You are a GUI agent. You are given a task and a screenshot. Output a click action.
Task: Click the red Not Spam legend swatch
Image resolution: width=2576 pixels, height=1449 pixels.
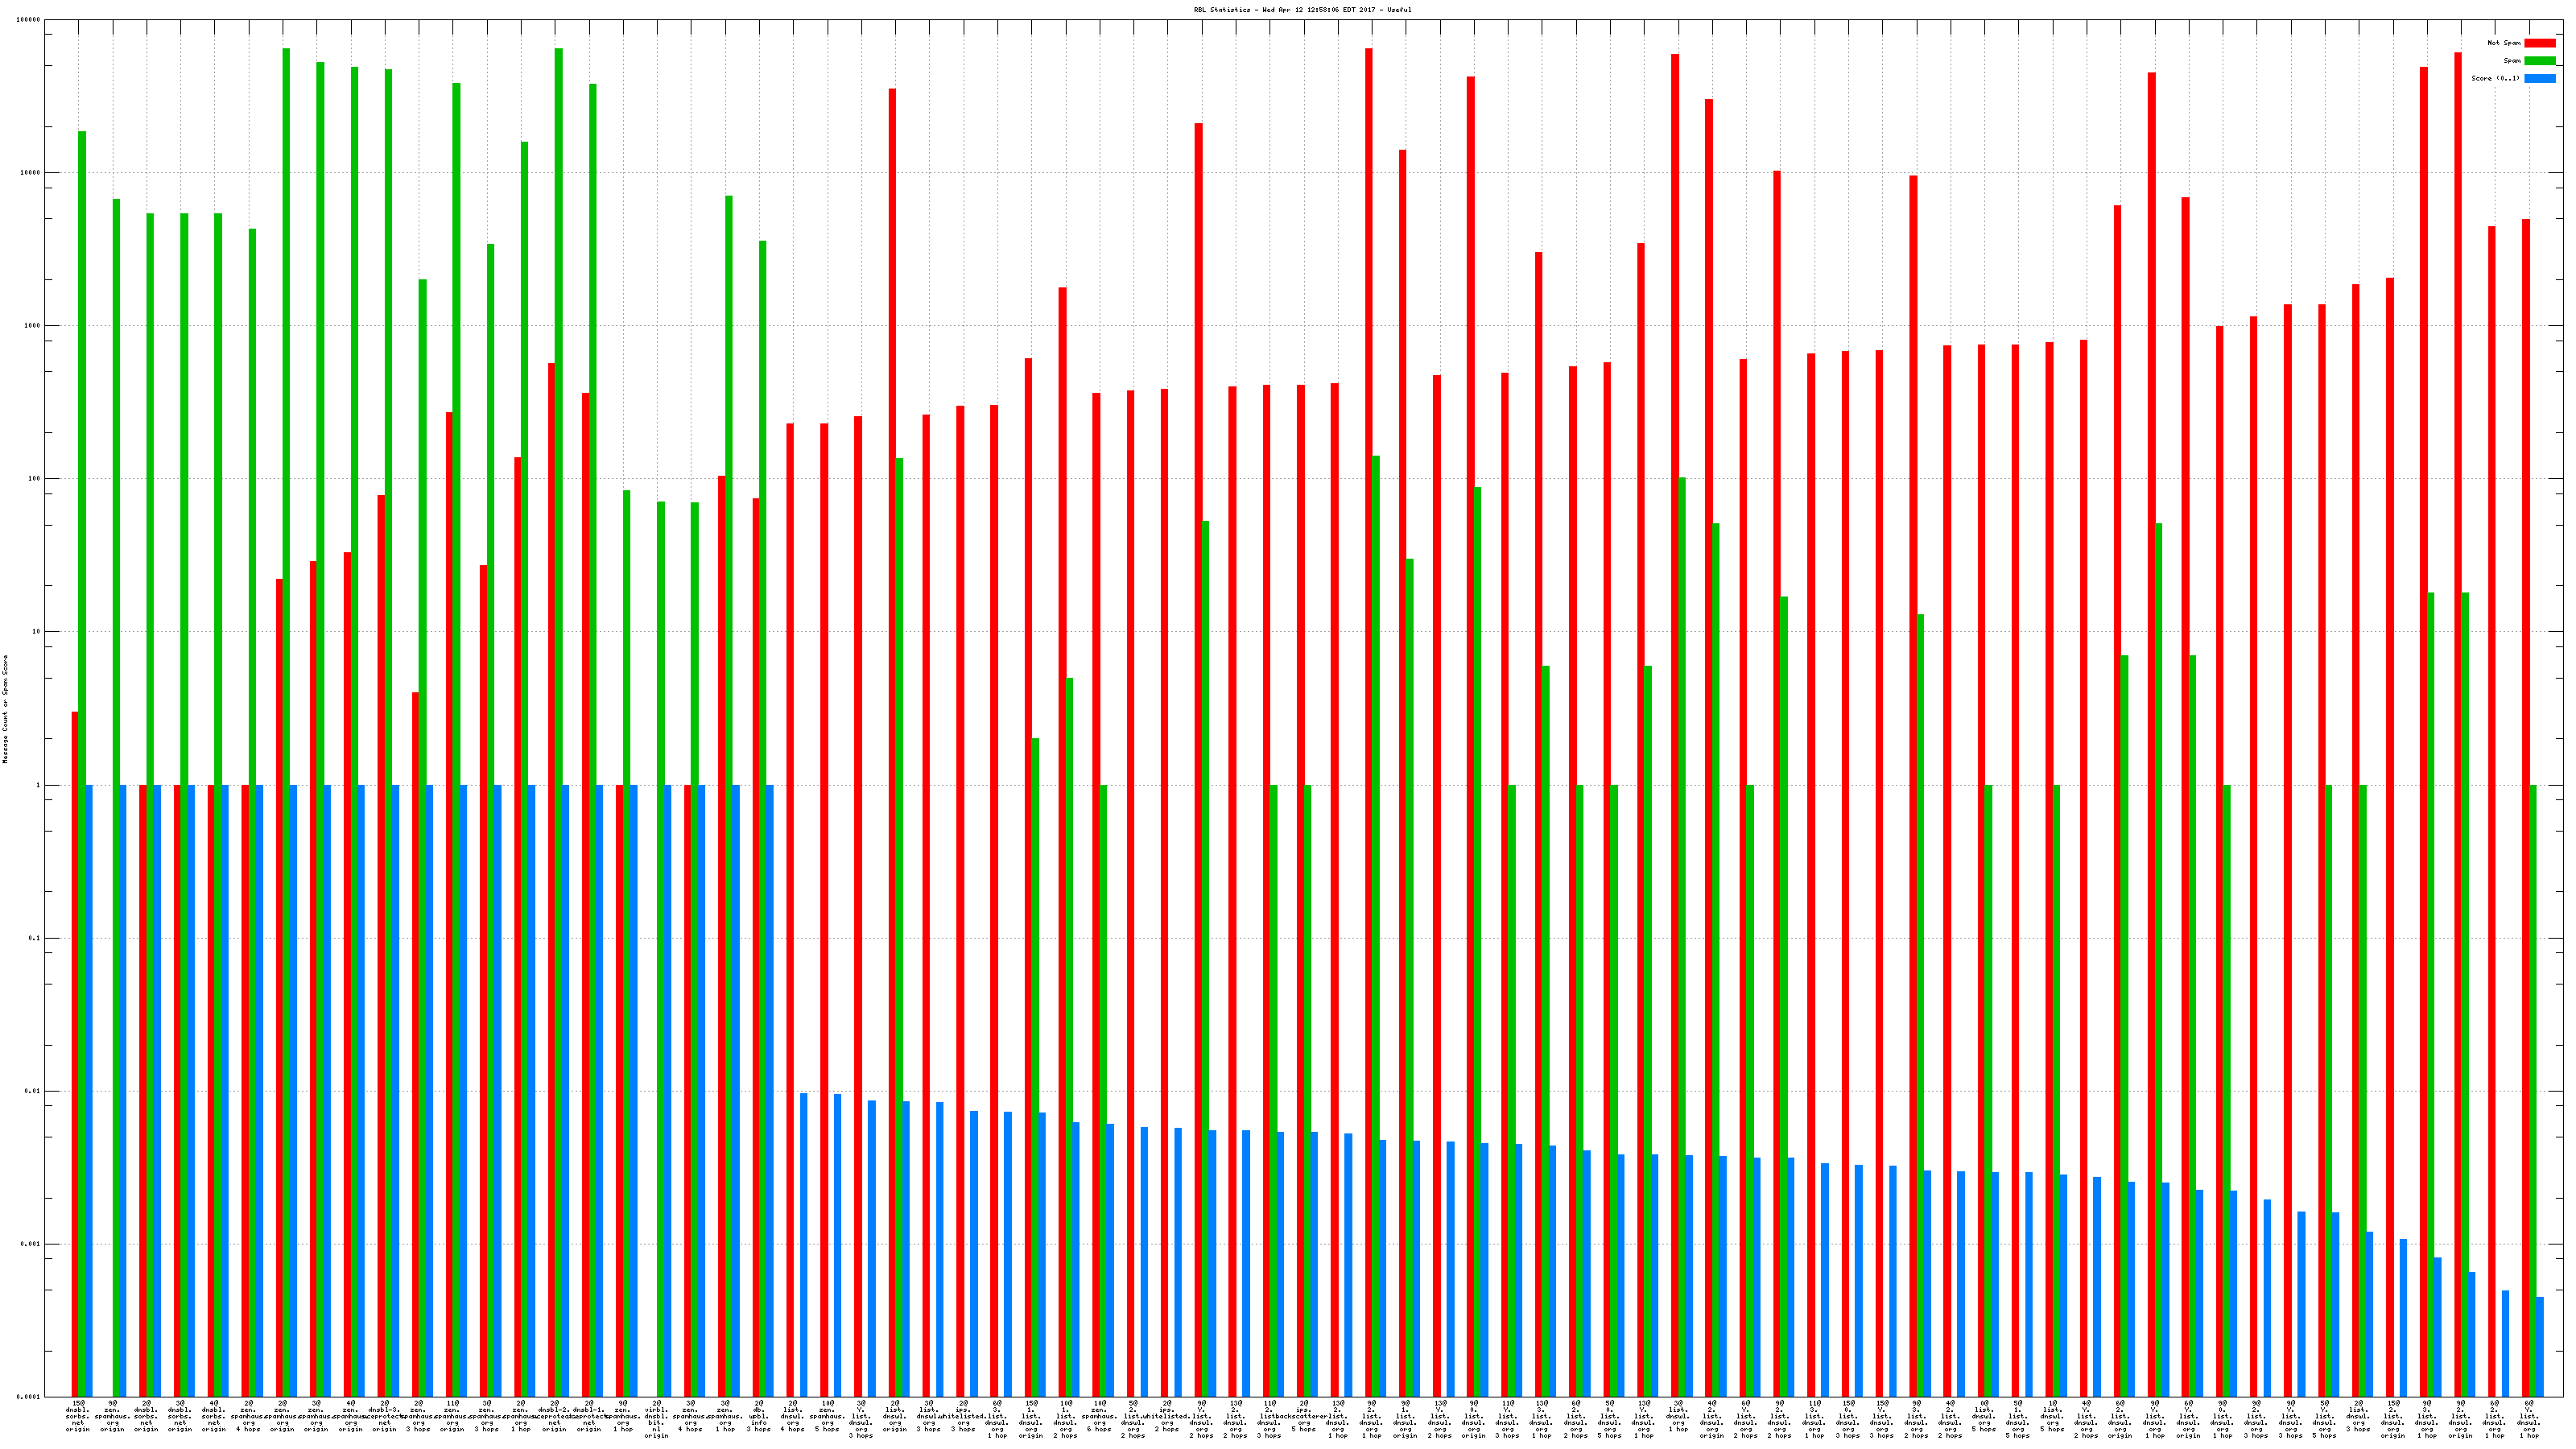(2539, 43)
